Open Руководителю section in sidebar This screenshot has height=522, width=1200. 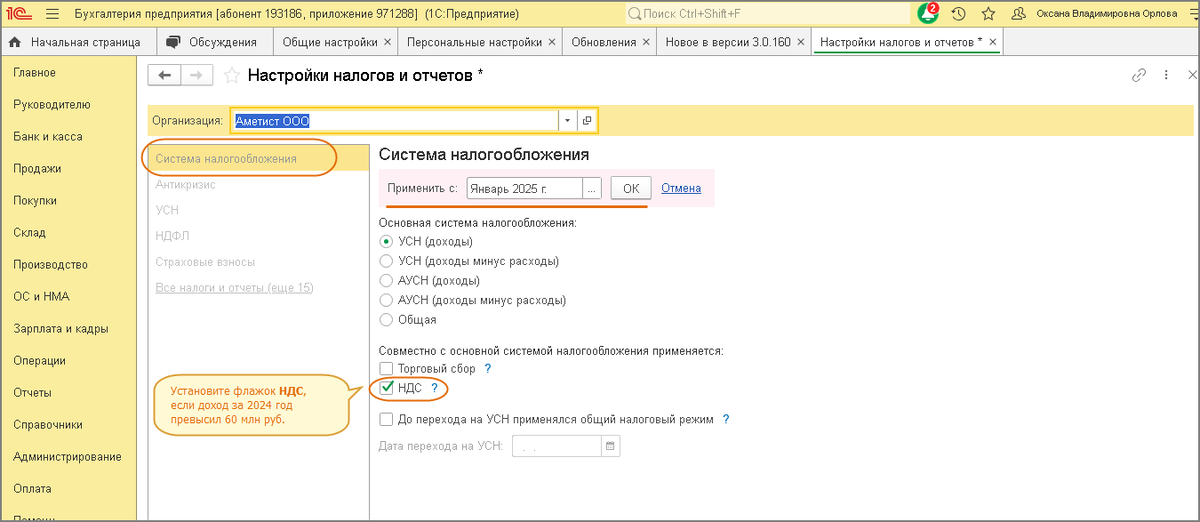[x=52, y=105]
